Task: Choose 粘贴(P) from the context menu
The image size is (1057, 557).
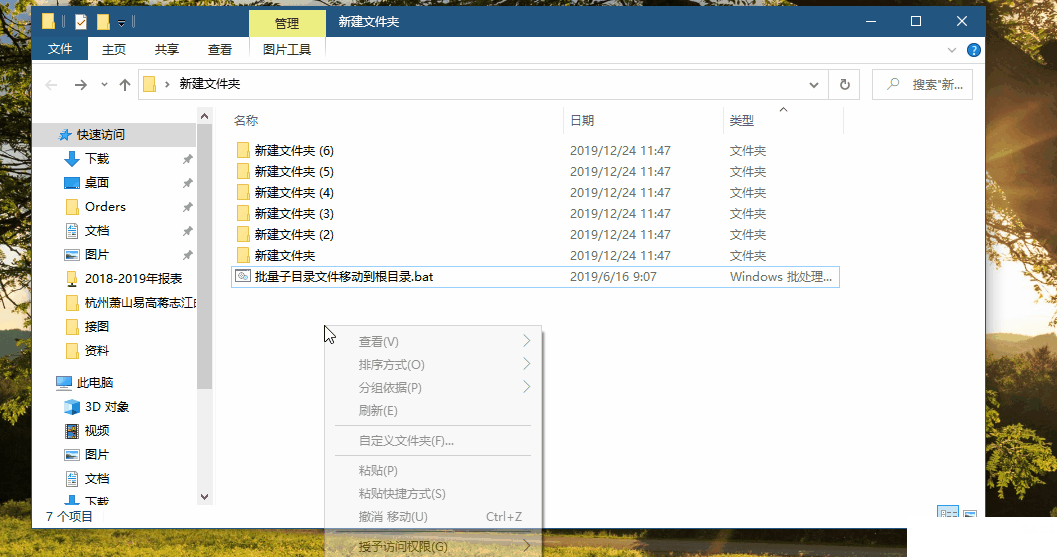Action: (433, 471)
